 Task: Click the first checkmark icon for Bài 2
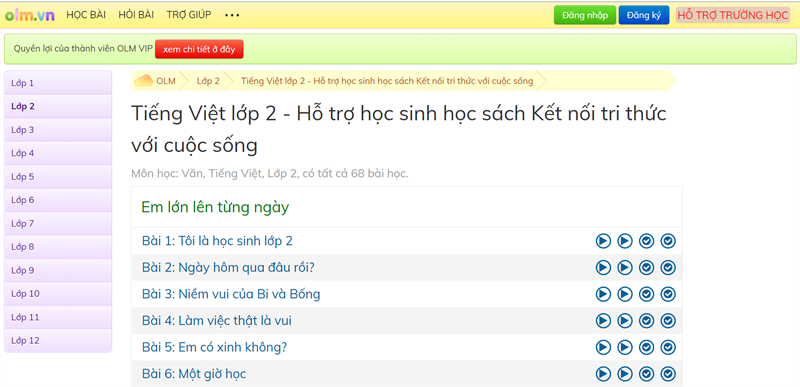click(x=646, y=267)
